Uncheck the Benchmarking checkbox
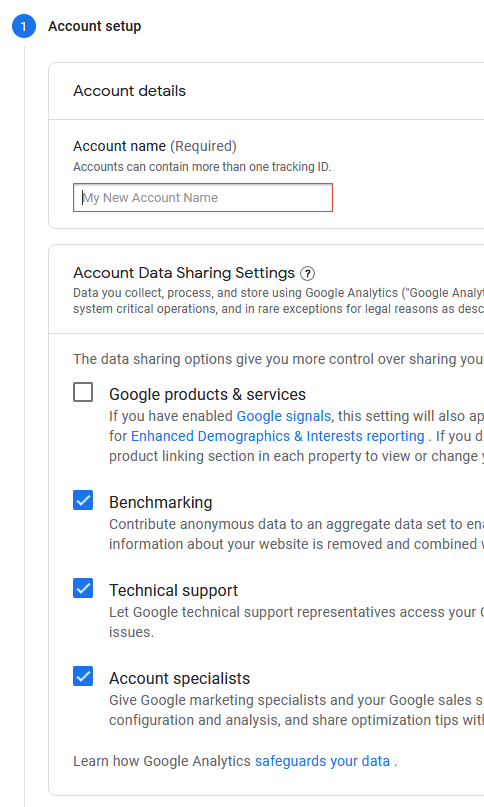The width and height of the screenshot is (484, 807). tap(83, 500)
